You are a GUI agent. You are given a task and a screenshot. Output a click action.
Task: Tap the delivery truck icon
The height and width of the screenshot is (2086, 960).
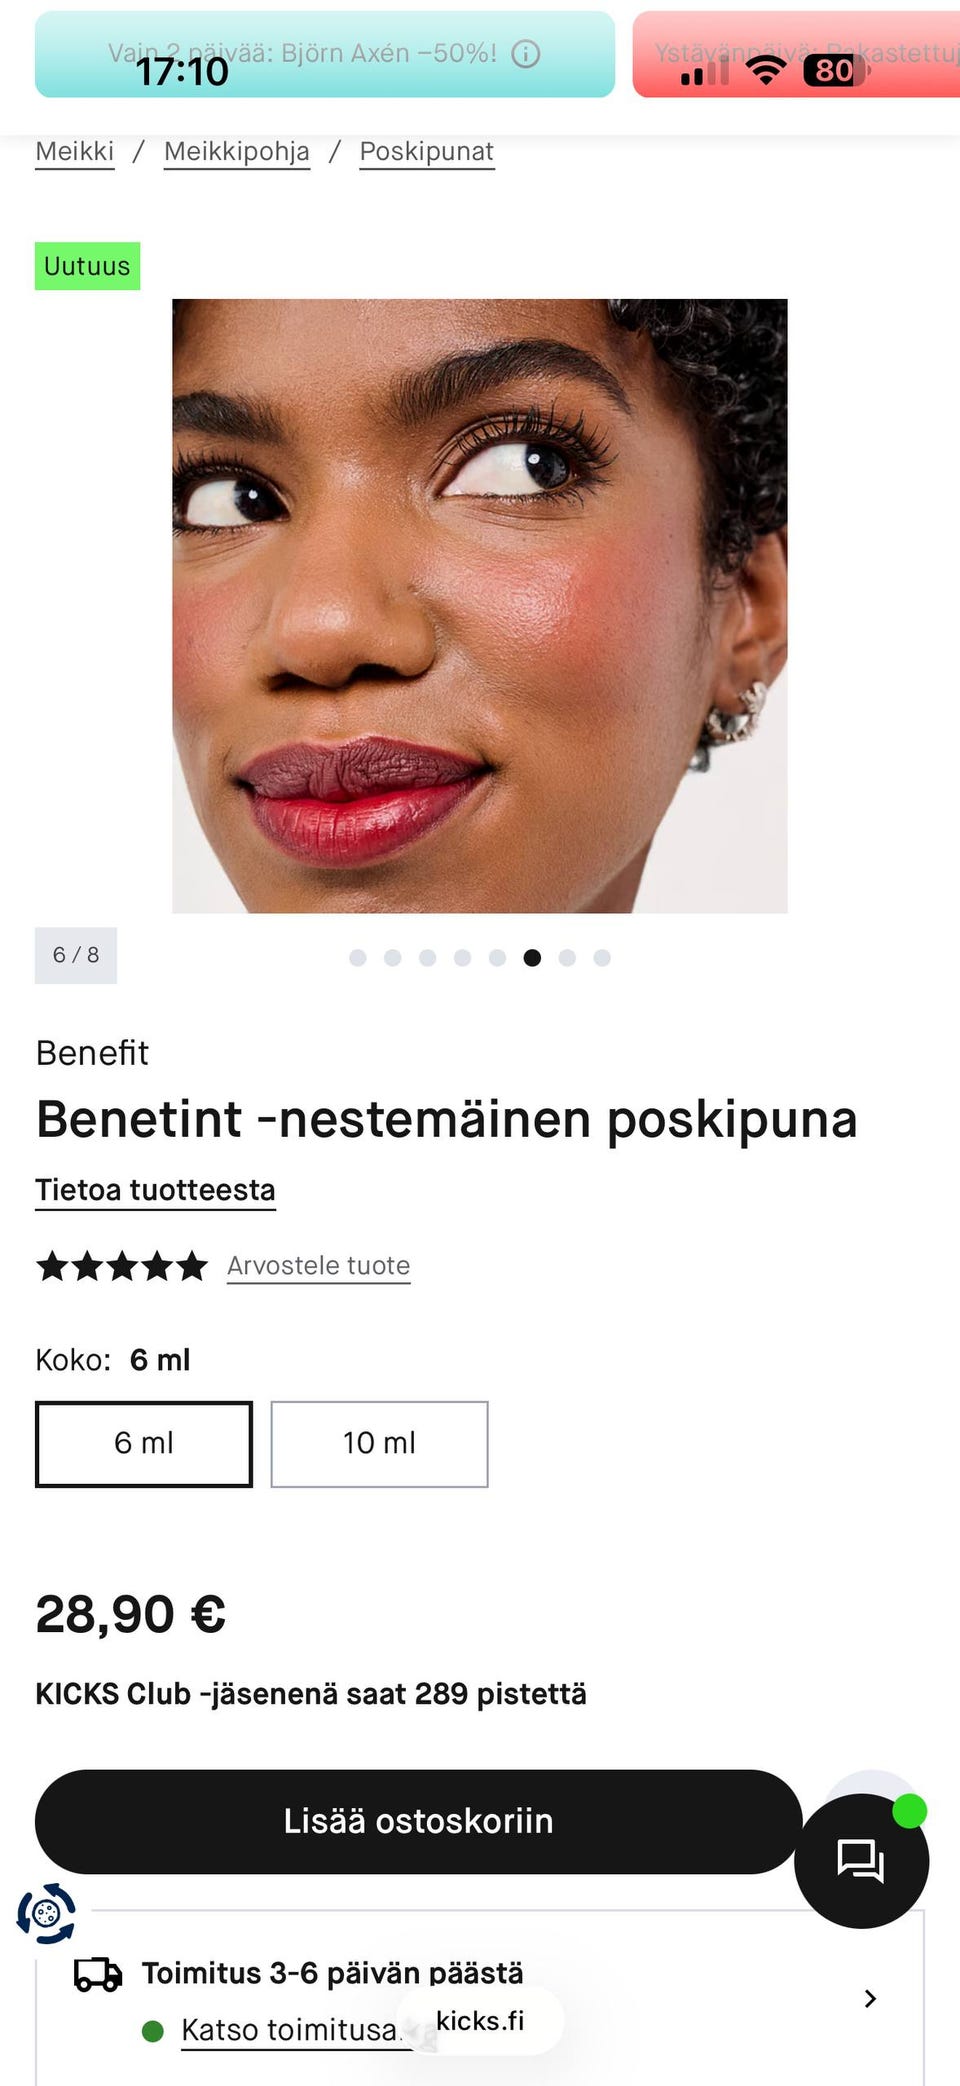pyautogui.click(x=98, y=1974)
